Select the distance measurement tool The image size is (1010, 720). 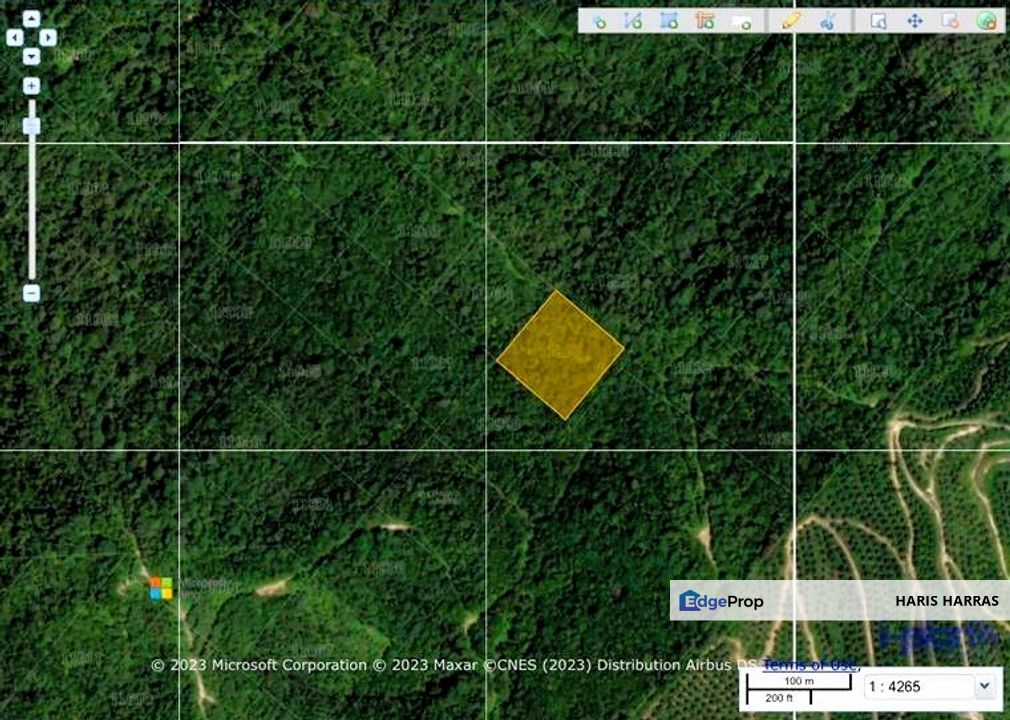(632, 22)
